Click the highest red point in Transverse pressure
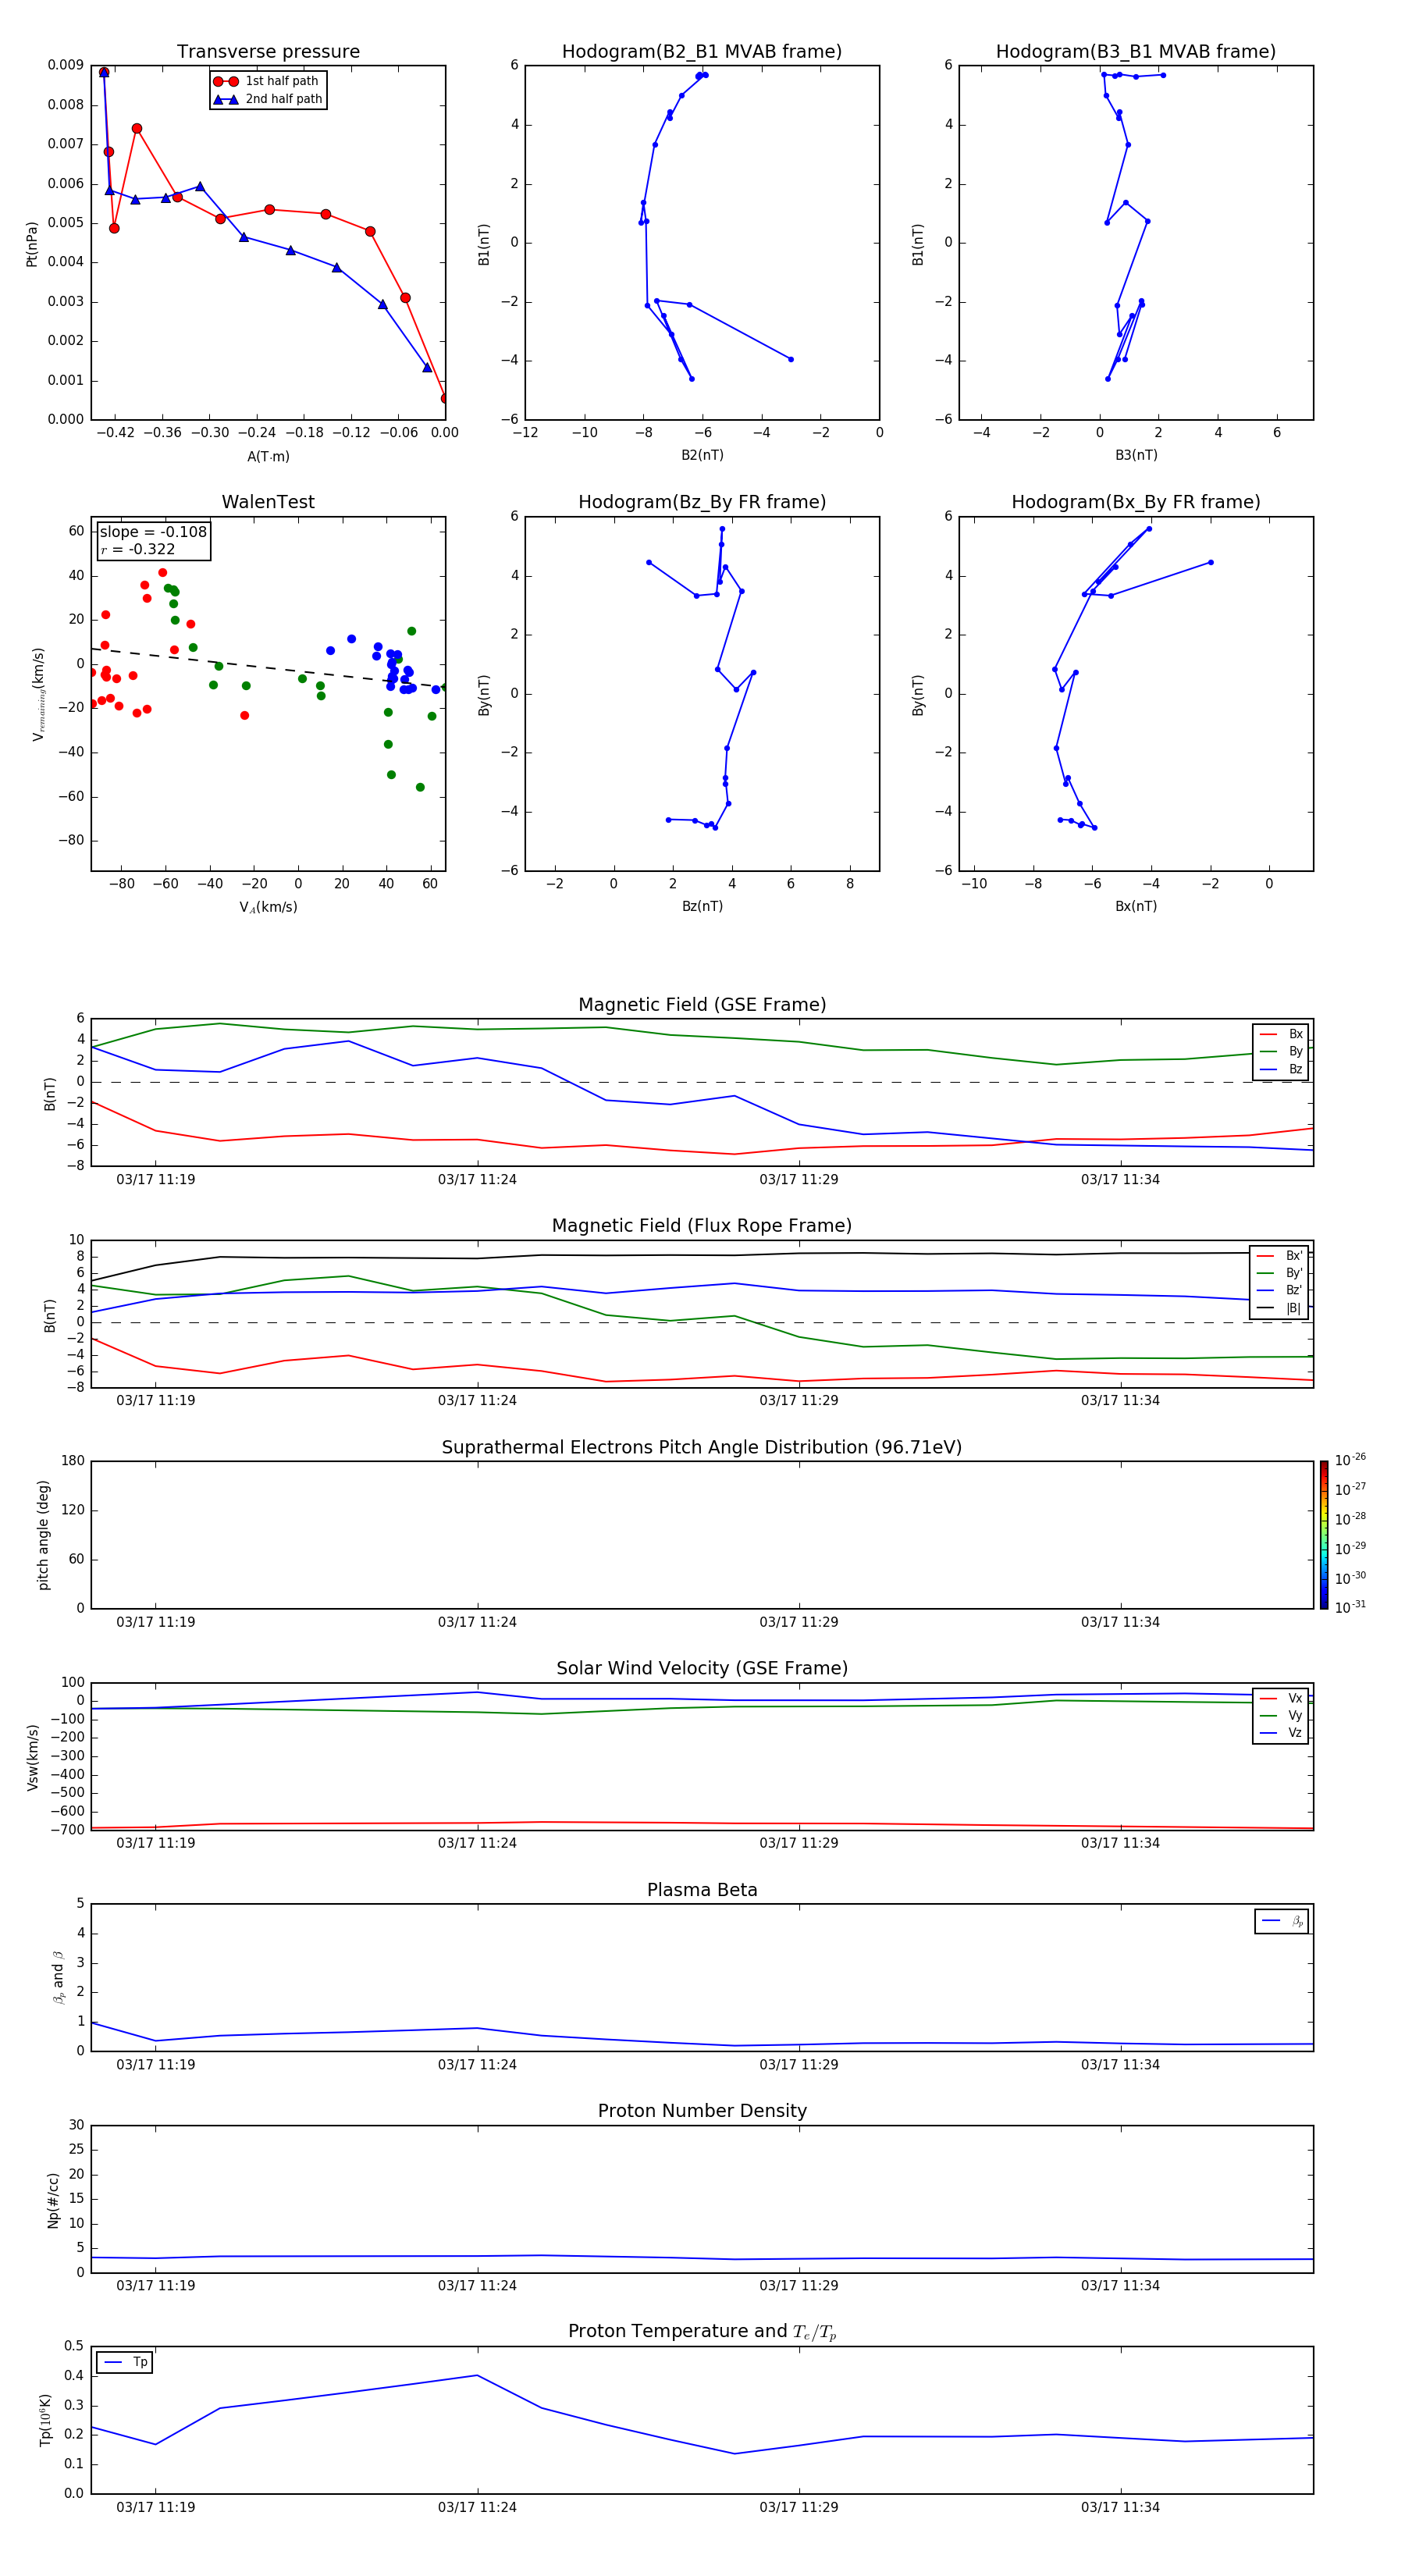Image resolution: width=1405 pixels, height=2576 pixels. (104, 72)
